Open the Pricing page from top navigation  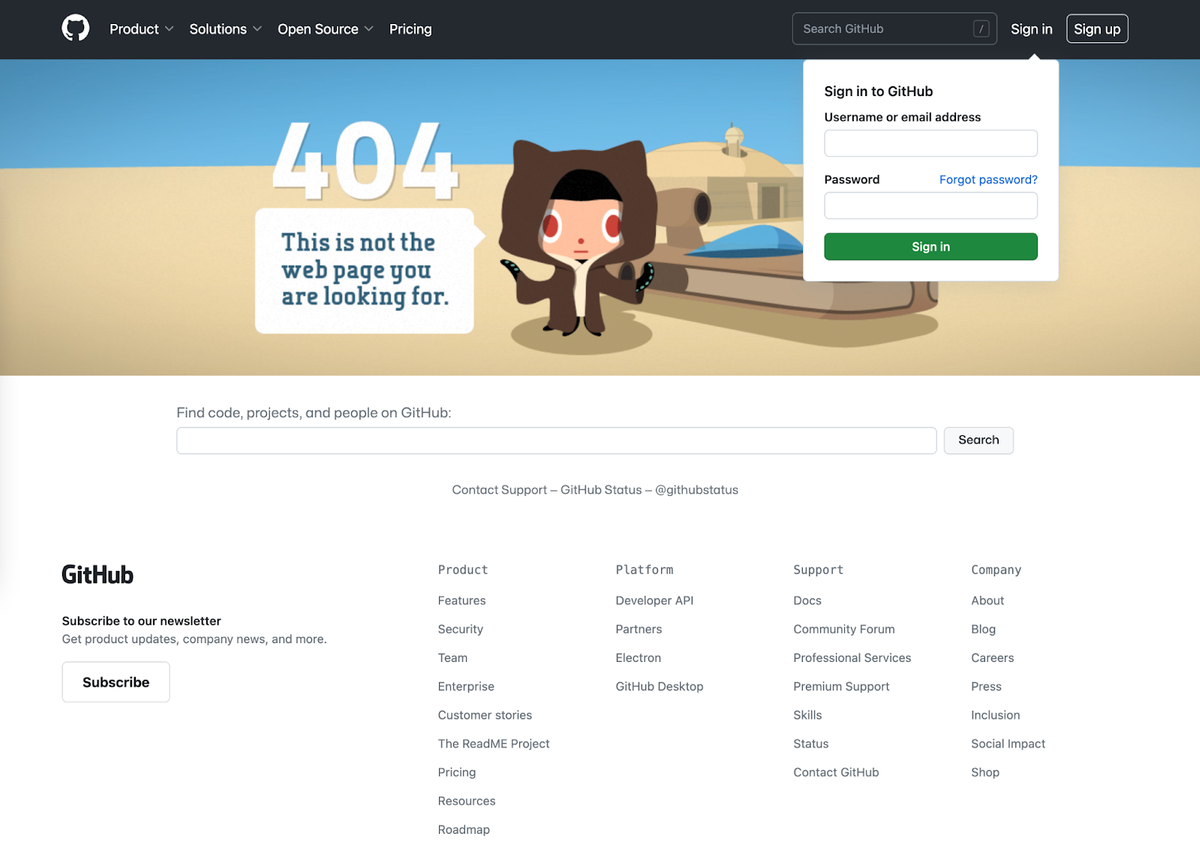(x=410, y=29)
